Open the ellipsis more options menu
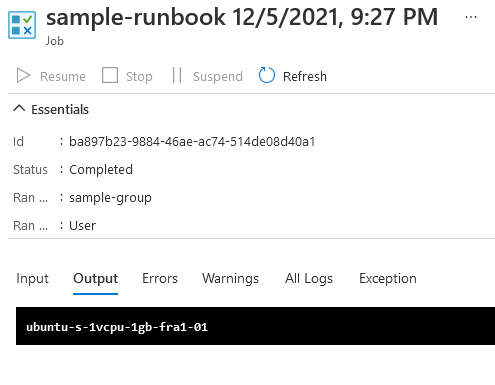This screenshot has width=495, height=385. point(471,17)
